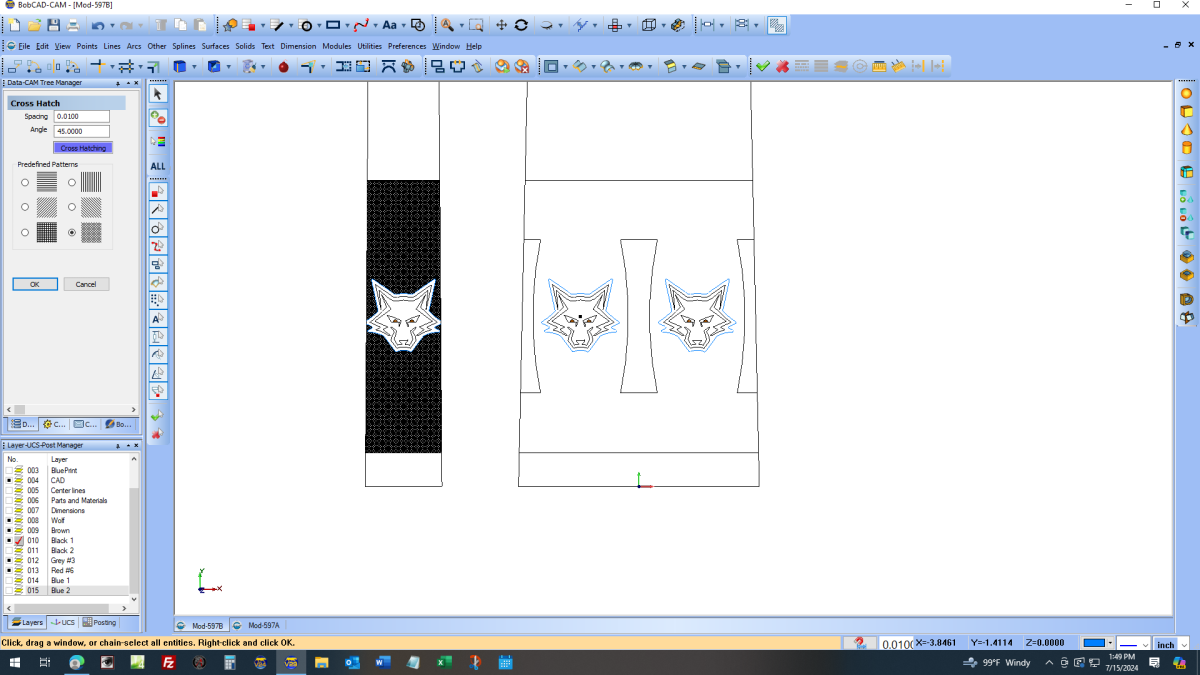
Task: Click the Cross Hatching button
Action: pyautogui.click(x=83, y=148)
